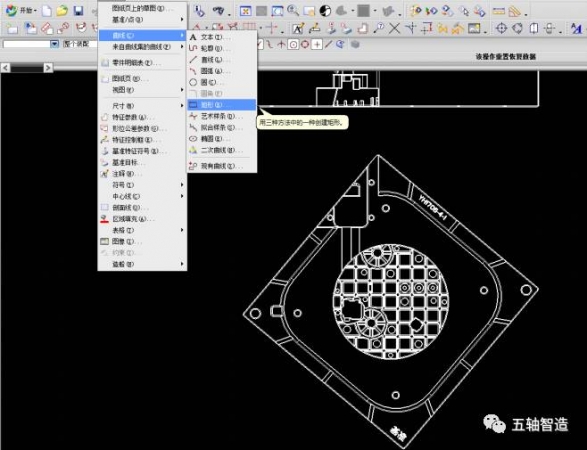The image size is (587, 450).
Task: Click the crosshair target circle icon
Action: (x=501, y=28)
